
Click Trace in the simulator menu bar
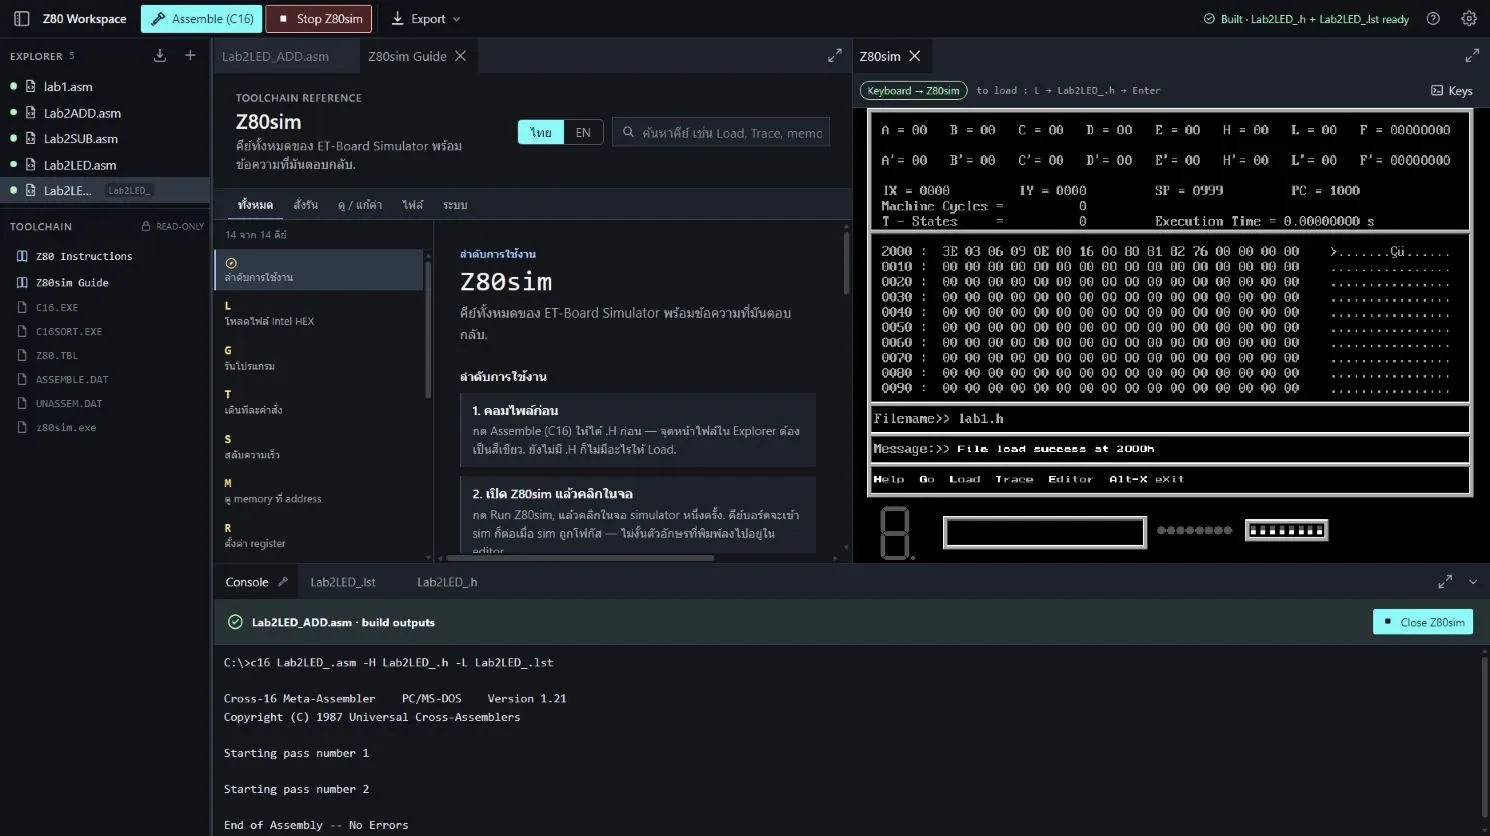click(1014, 479)
